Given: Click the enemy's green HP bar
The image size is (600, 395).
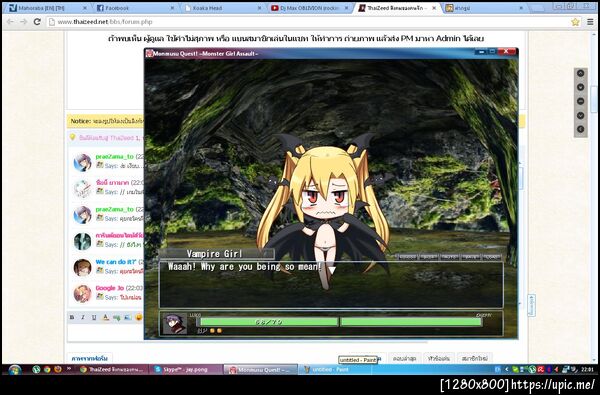Looking at the screenshot, I should click(x=411, y=322).
